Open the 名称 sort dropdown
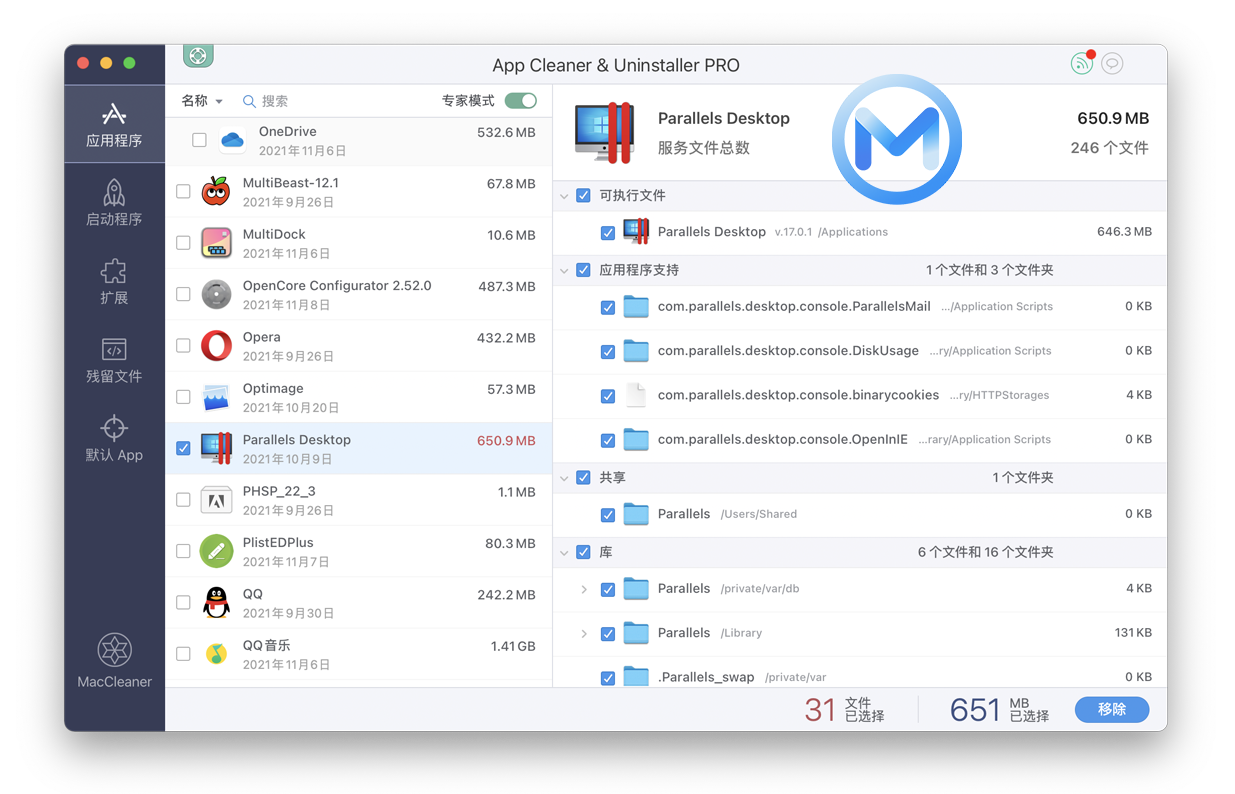Screen dimensions: 1235x794 tap(202, 101)
